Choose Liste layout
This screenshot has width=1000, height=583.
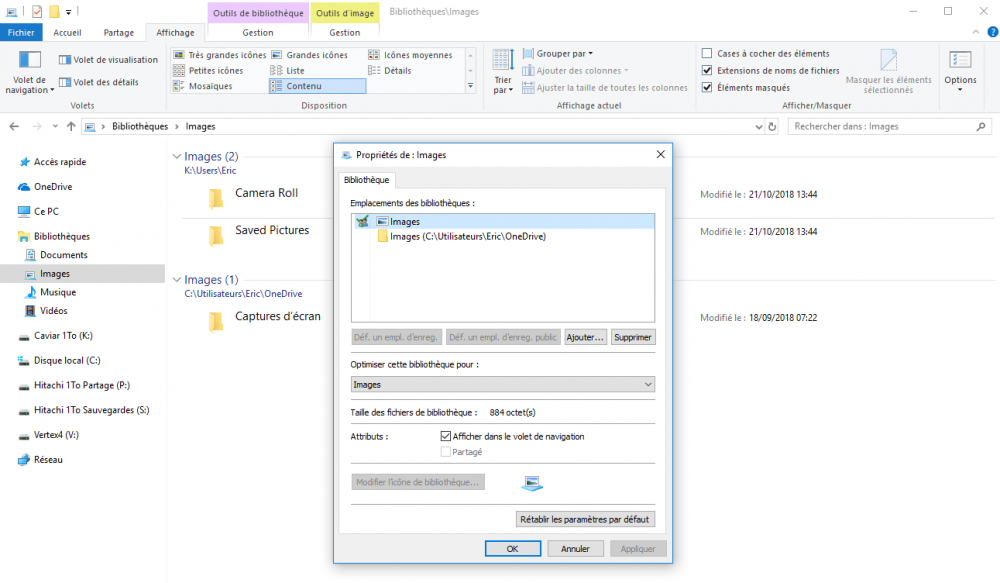(x=288, y=70)
